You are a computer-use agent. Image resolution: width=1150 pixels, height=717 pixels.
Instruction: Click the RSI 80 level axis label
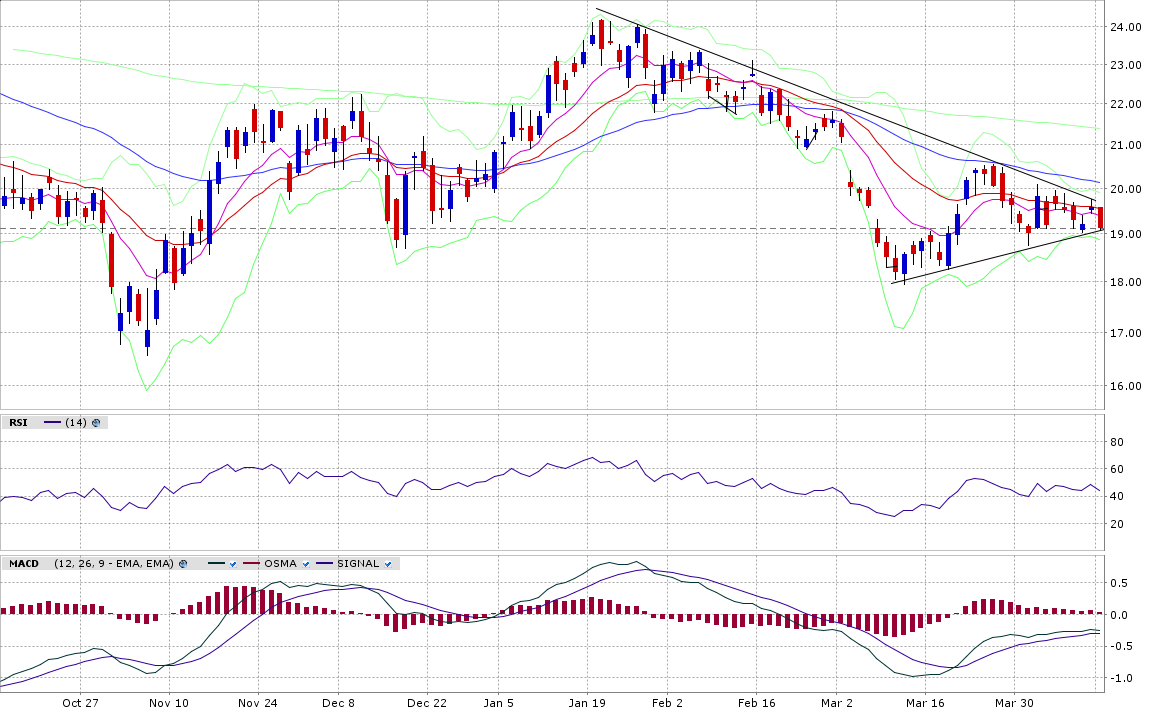click(x=1117, y=442)
